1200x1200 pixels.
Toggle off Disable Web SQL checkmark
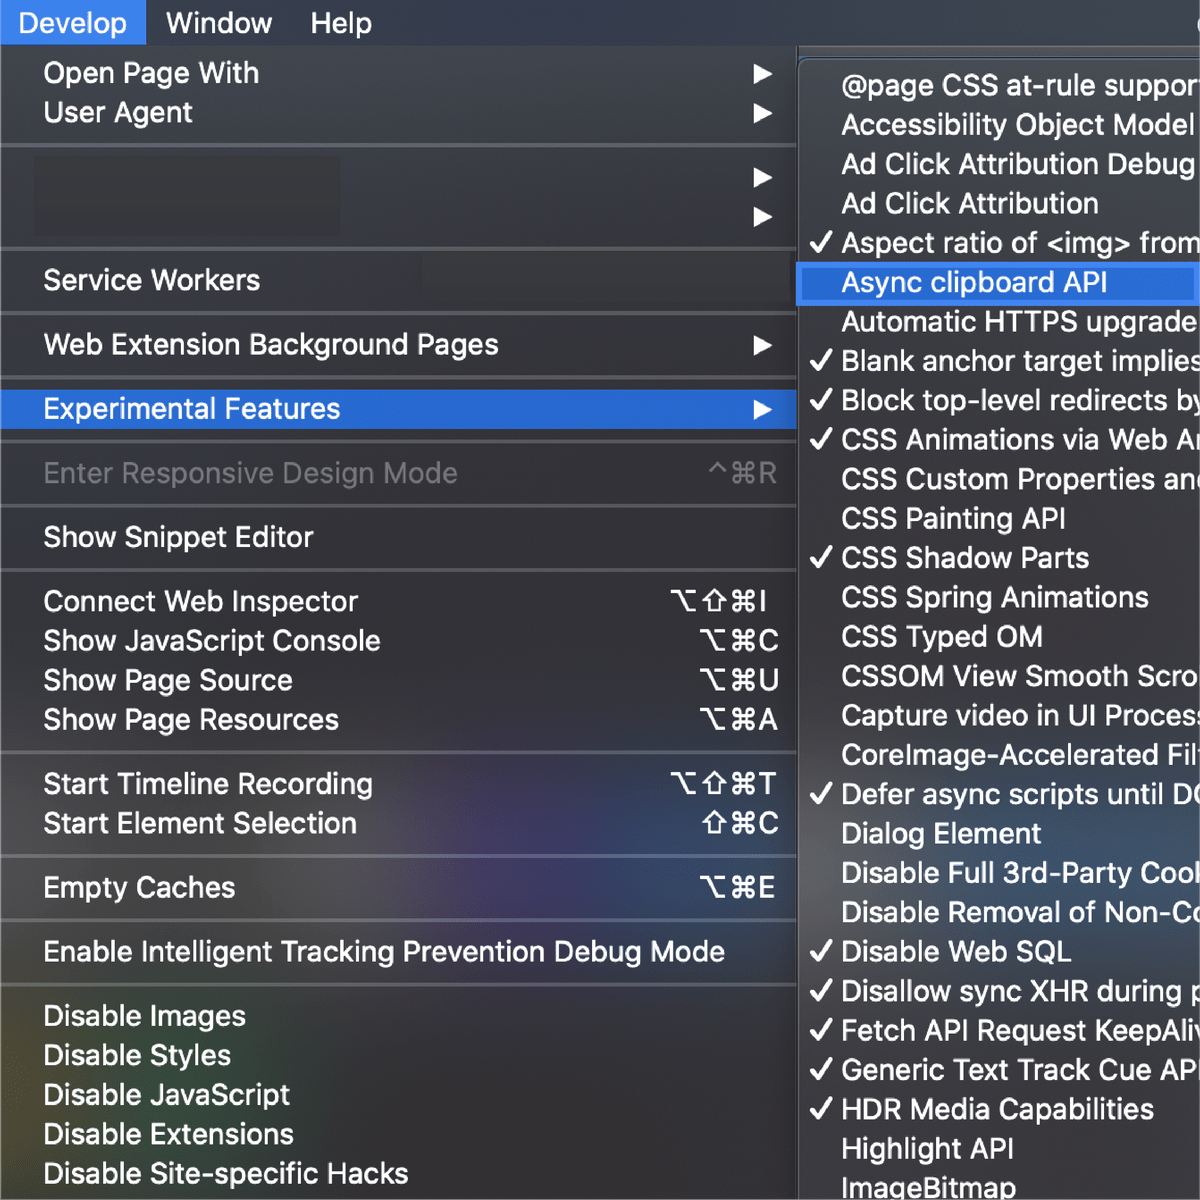point(955,952)
